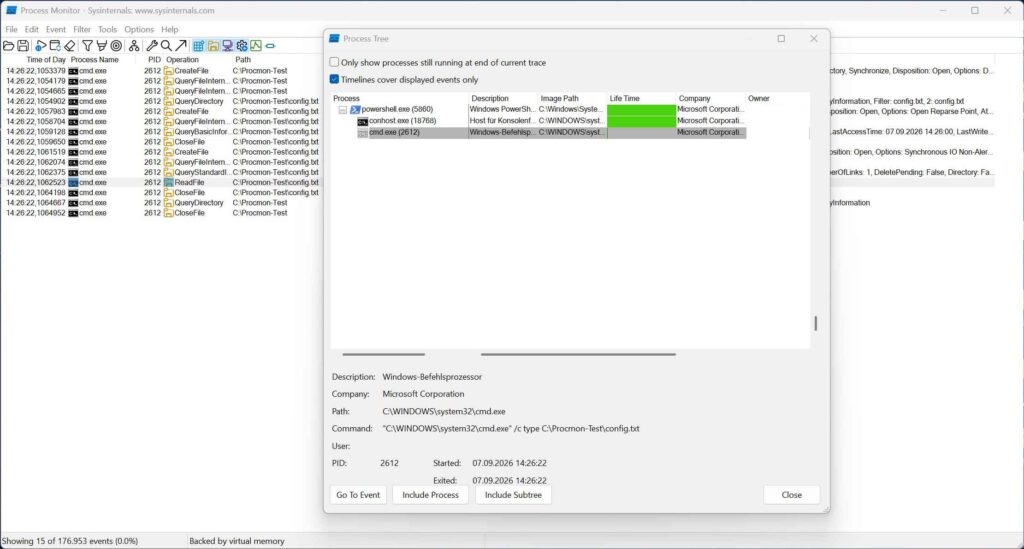Enable Only show processes still running checkbox
The image size is (1024, 549).
(x=334, y=63)
